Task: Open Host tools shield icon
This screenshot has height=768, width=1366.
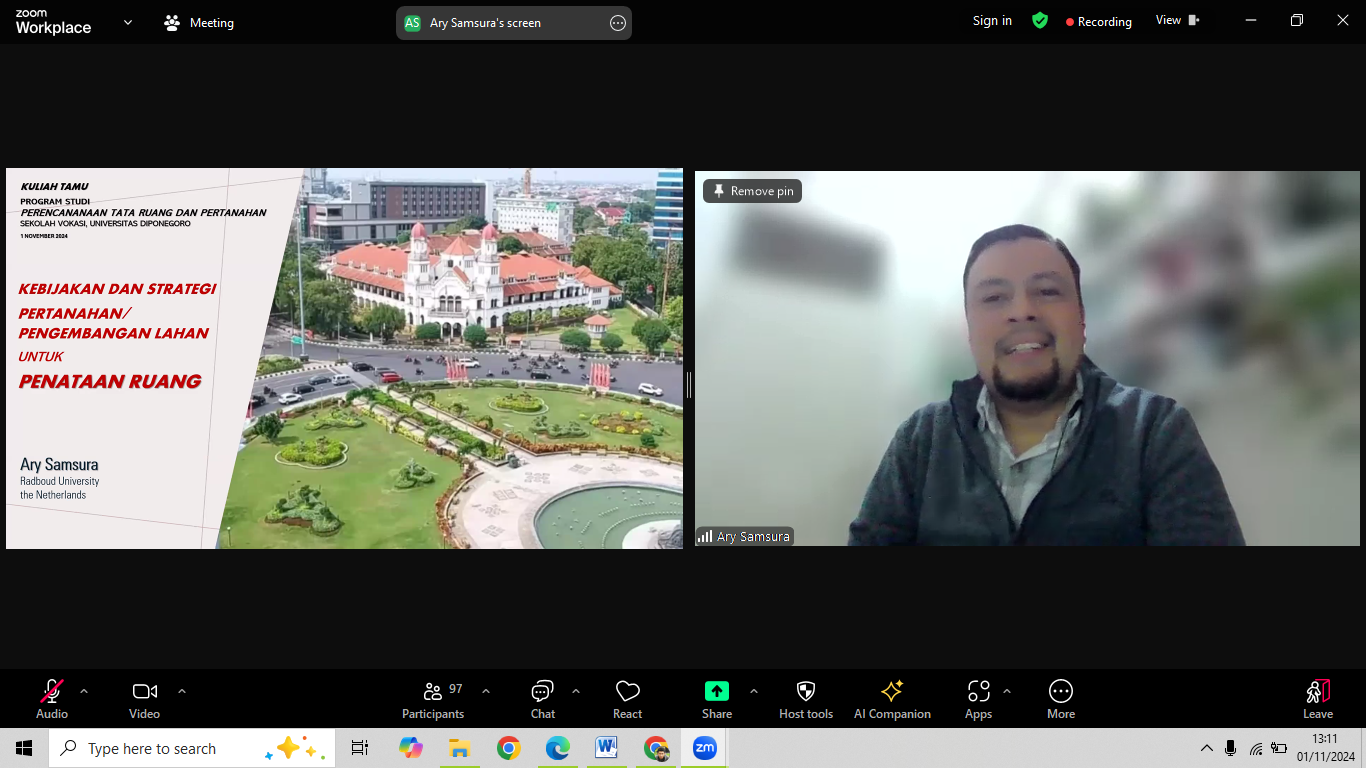Action: click(x=806, y=698)
